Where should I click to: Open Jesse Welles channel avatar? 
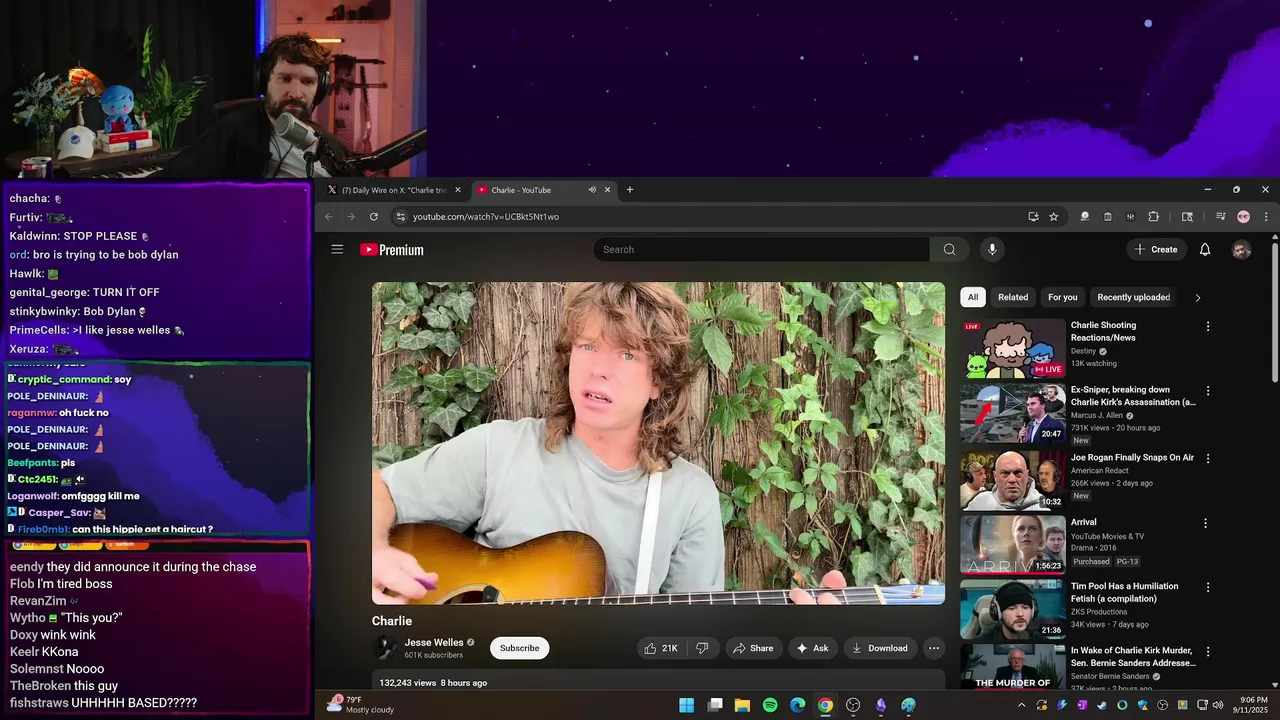pyautogui.click(x=385, y=648)
